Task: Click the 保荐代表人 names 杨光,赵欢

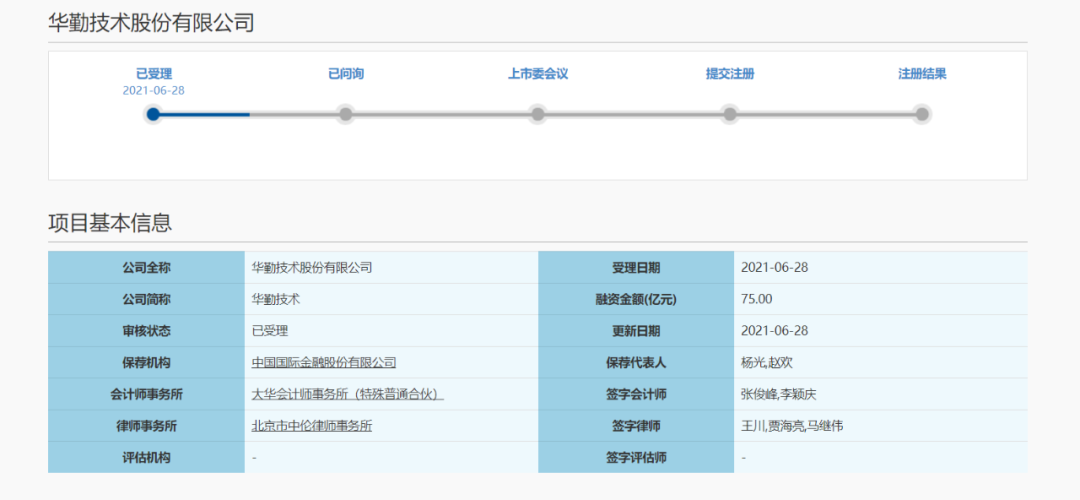Action: pos(766,362)
